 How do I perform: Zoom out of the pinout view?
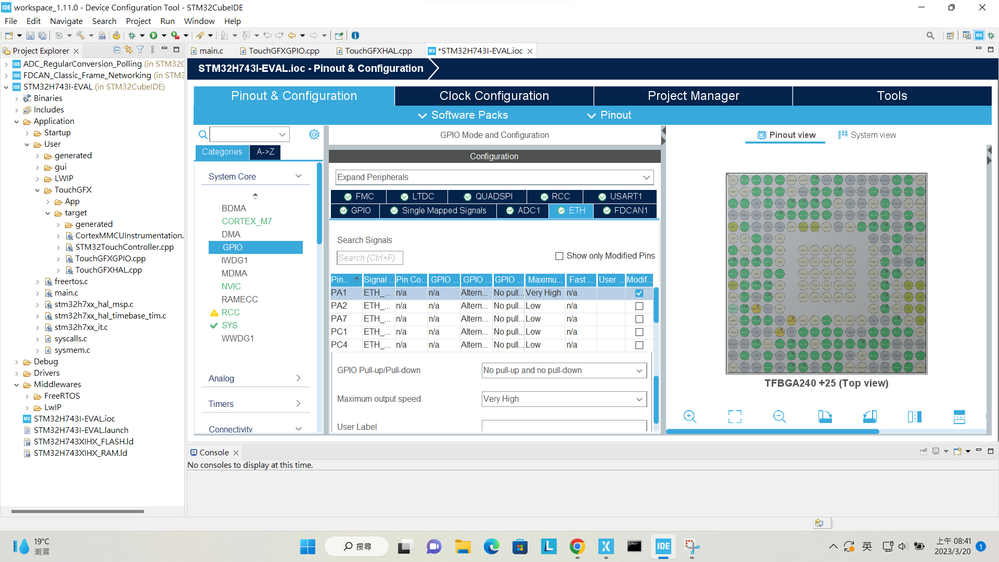(779, 417)
